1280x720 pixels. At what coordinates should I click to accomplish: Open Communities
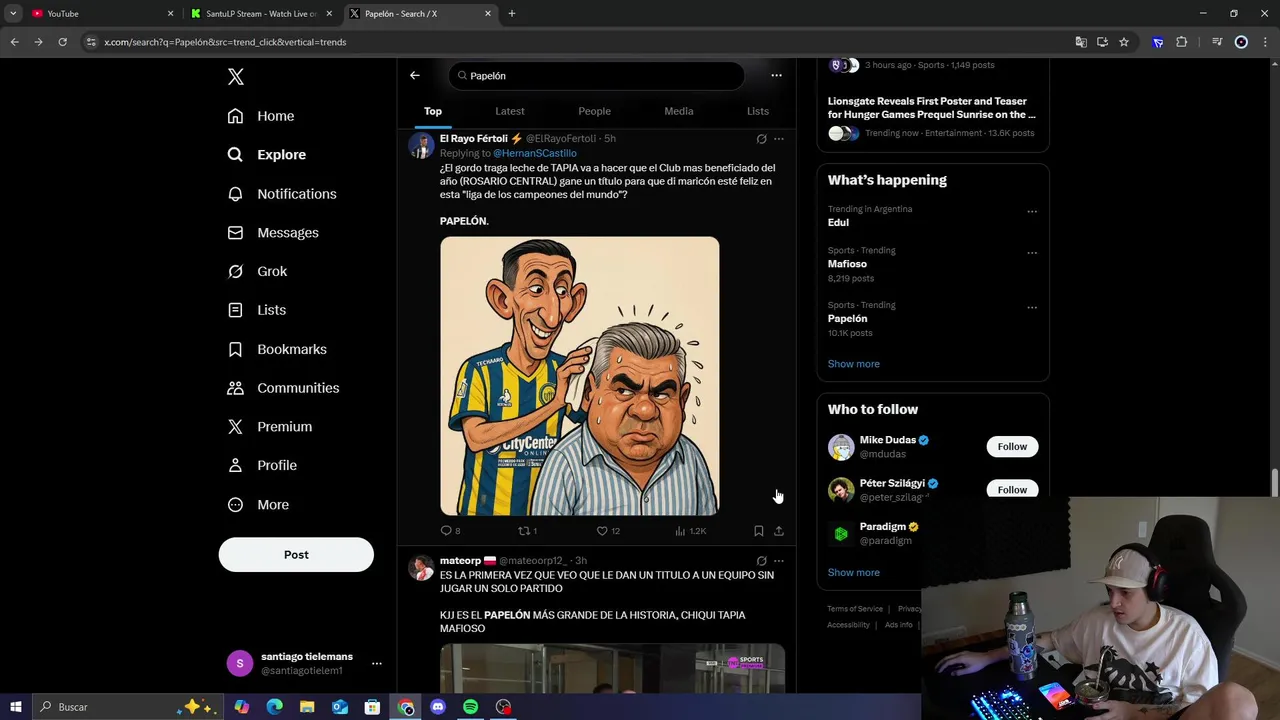[x=283, y=388]
